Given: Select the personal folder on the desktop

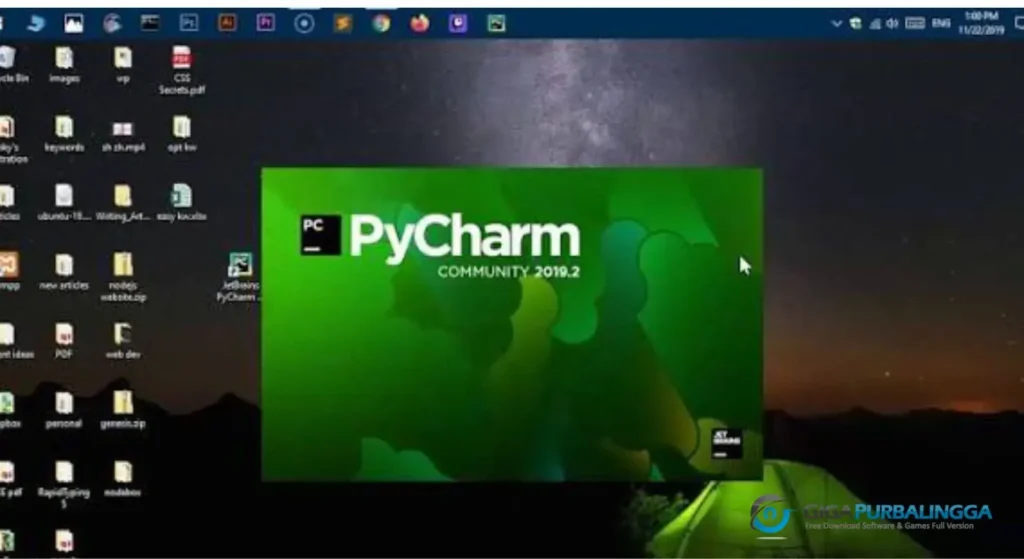Looking at the screenshot, I should click(64, 411).
